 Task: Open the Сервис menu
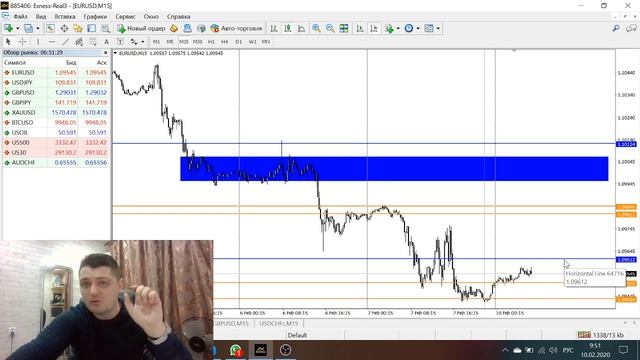125,17
